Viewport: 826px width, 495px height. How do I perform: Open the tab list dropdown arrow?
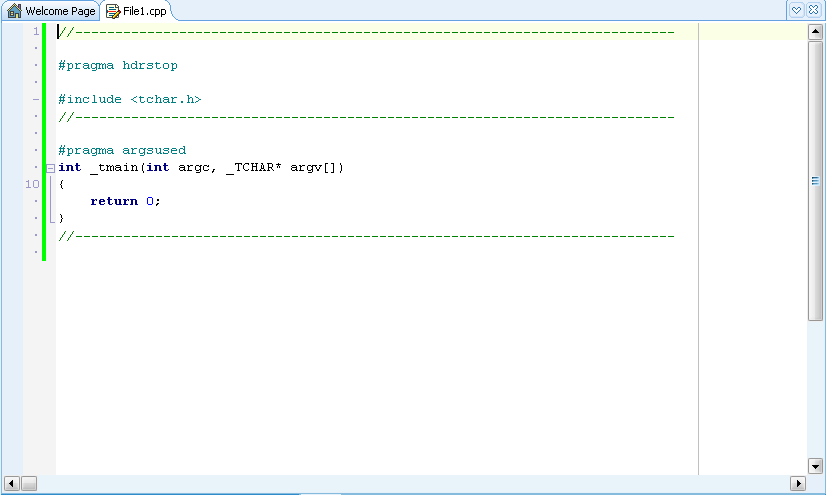[x=796, y=10]
